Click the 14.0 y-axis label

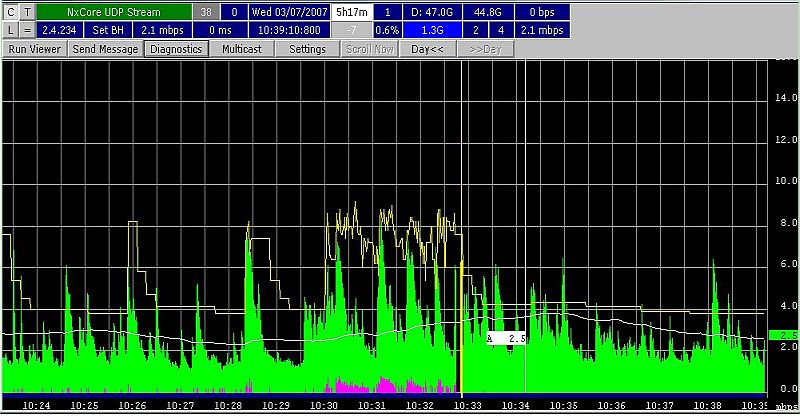click(786, 97)
